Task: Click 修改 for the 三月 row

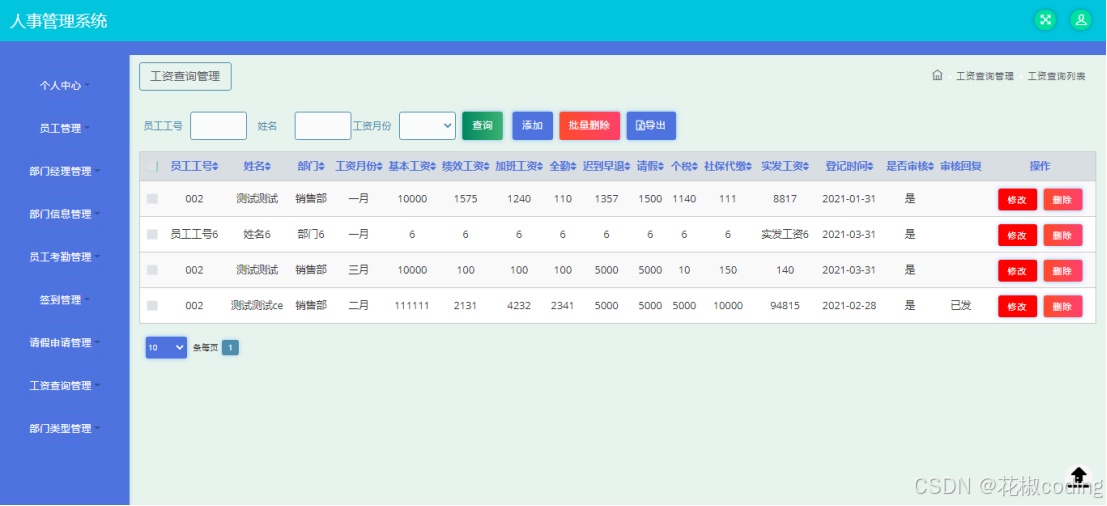Action: coord(1017,270)
